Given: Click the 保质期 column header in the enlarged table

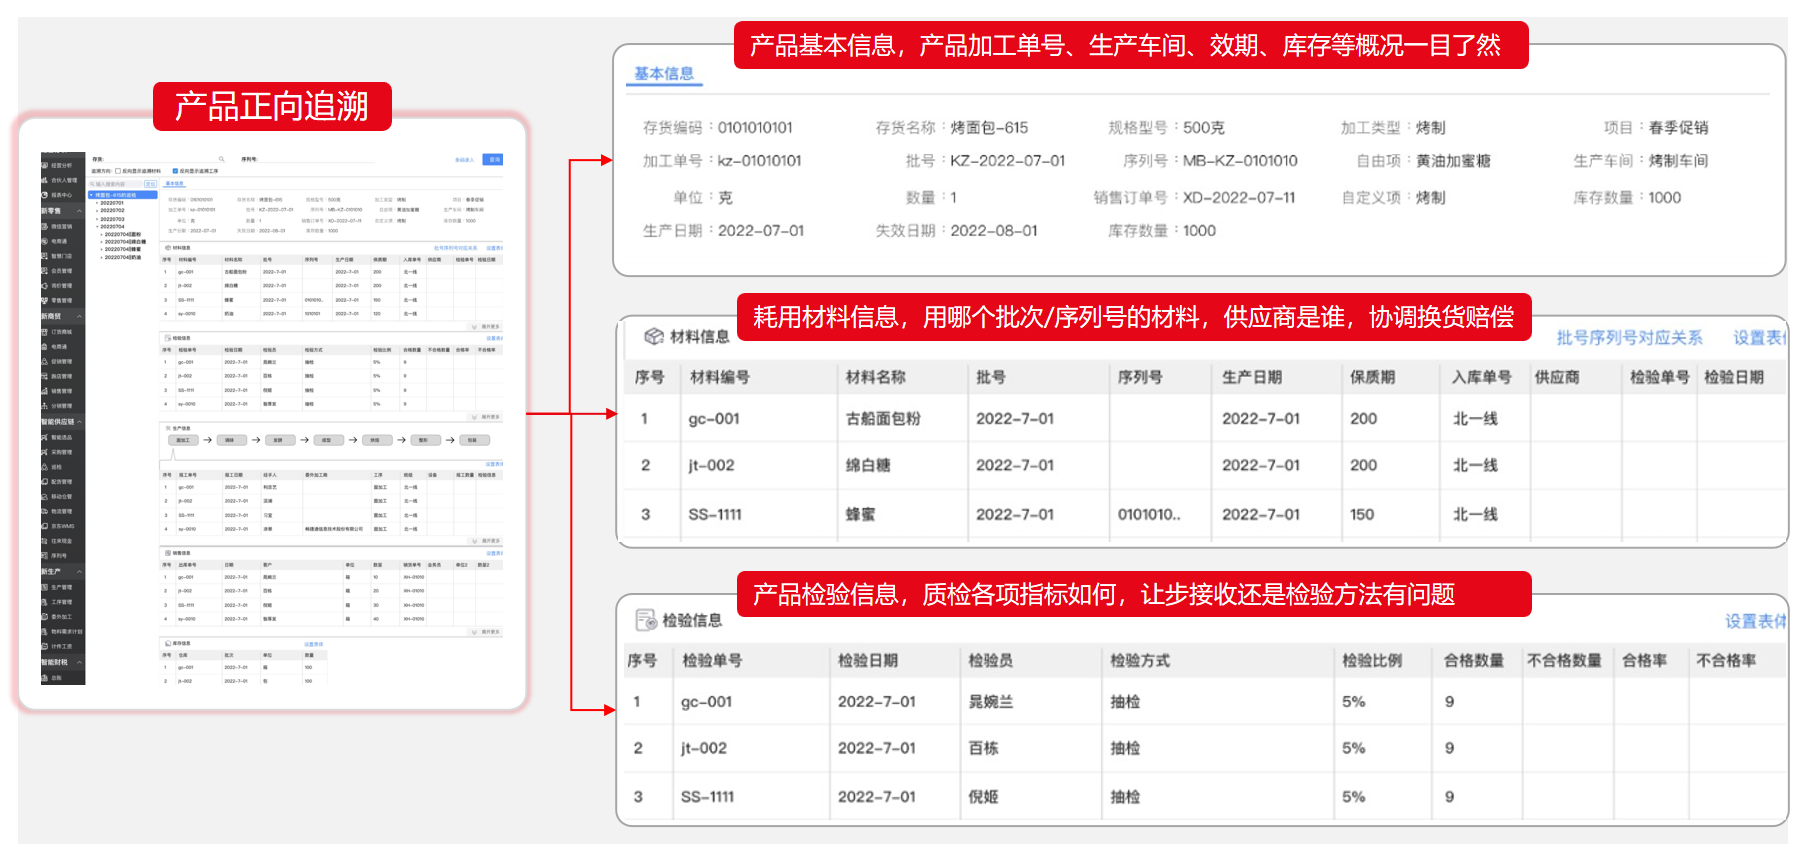Looking at the screenshot, I should tap(1372, 377).
